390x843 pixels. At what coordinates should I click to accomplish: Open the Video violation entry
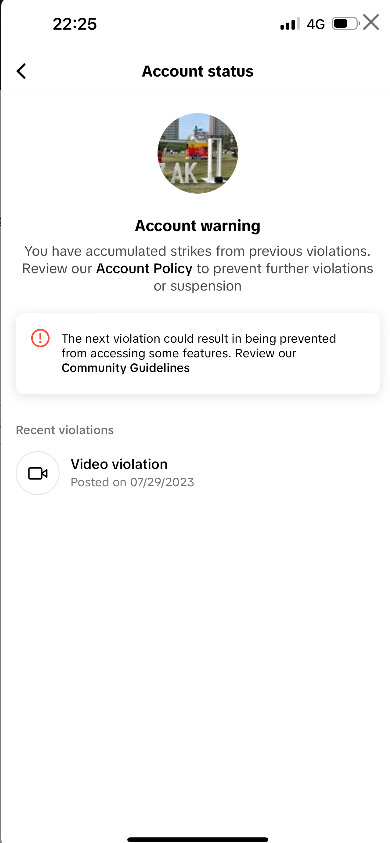tap(197, 473)
